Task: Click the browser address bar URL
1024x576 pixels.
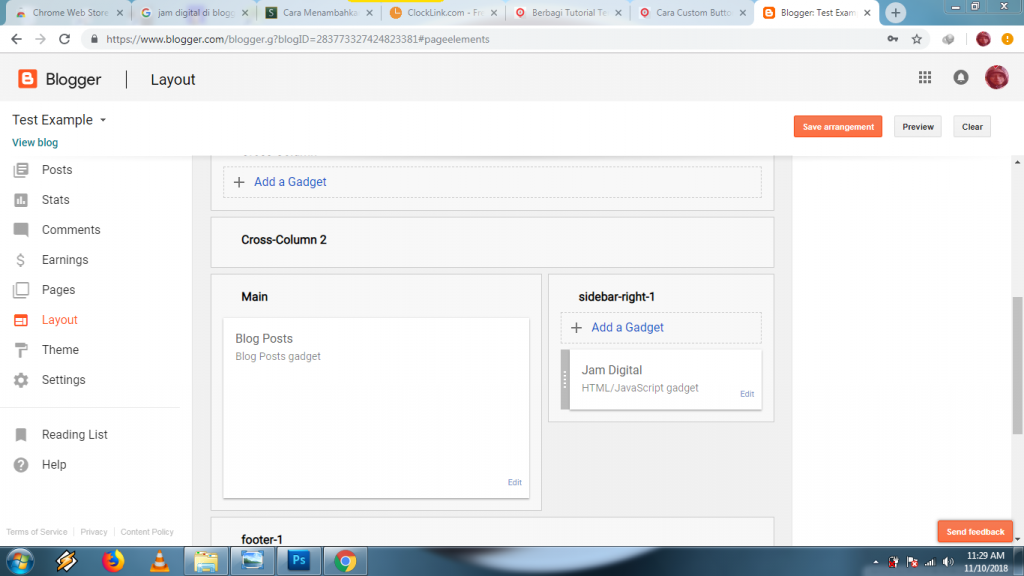Action: point(298,39)
